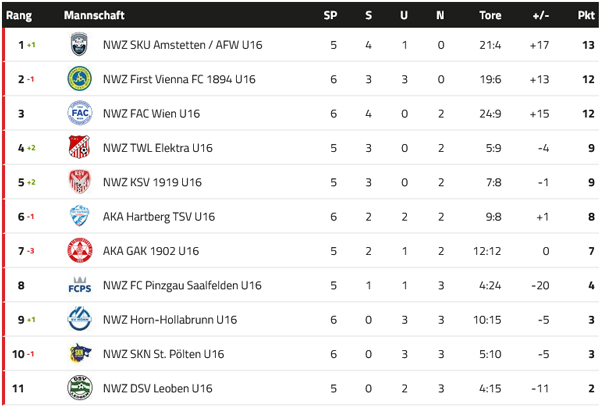600x406 pixels.
Task: Click the TWL Elektra club crest
Action: point(79,148)
